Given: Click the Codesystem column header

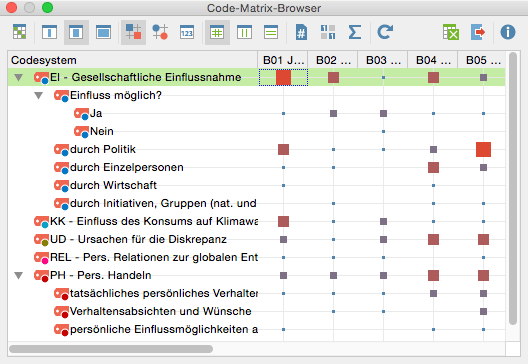Looking at the screenshot, I should click(133, 60).
